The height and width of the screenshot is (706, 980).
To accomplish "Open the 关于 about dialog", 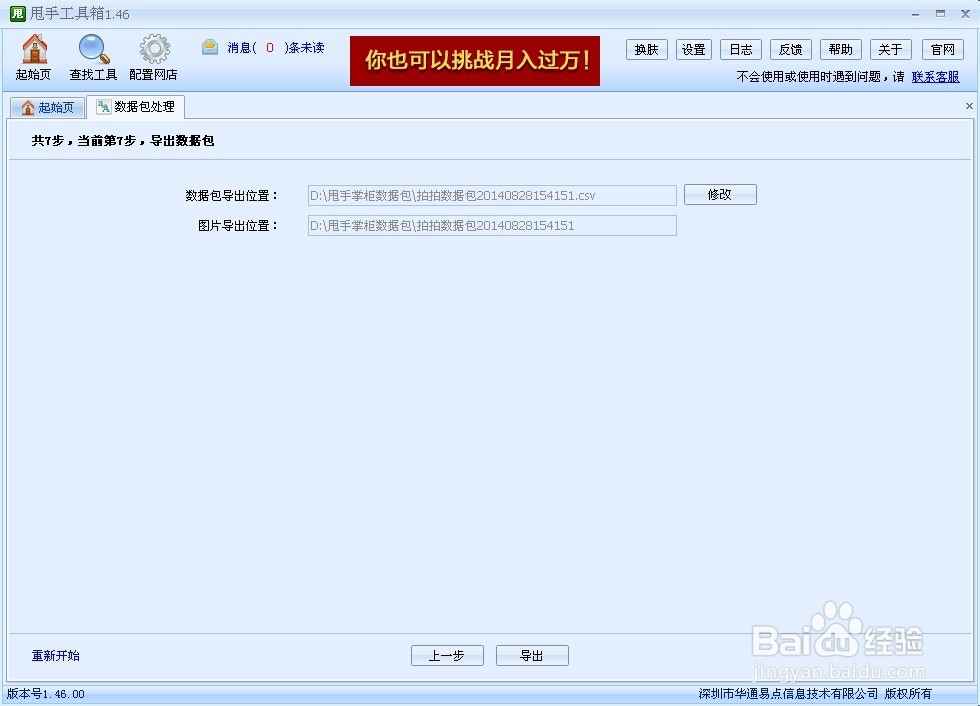I will [890, 49].
